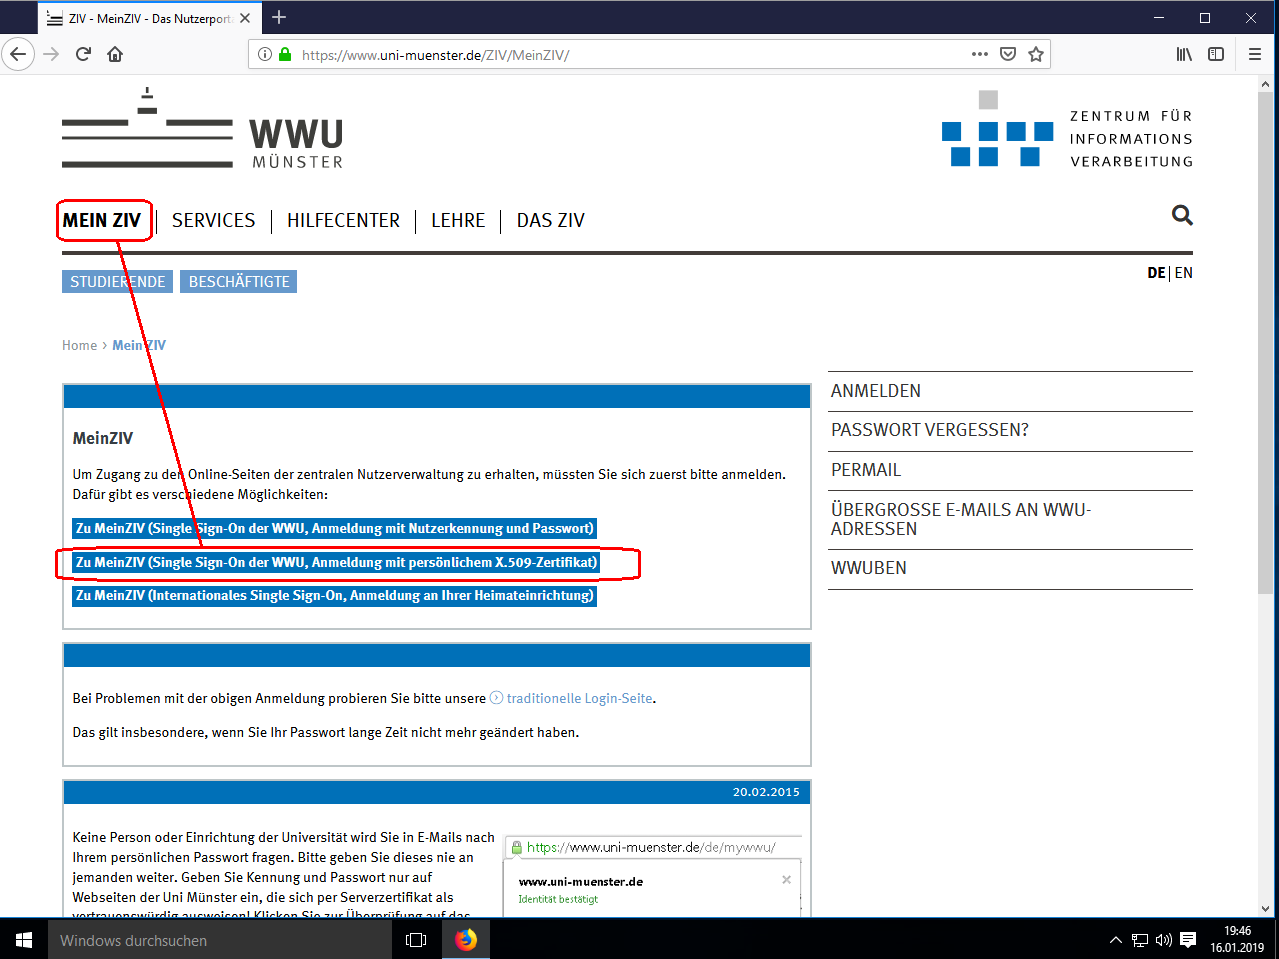Bookmark this page with the star icon
The width and height of the screenshot is (1279, 959).
tap(1036, 54)
